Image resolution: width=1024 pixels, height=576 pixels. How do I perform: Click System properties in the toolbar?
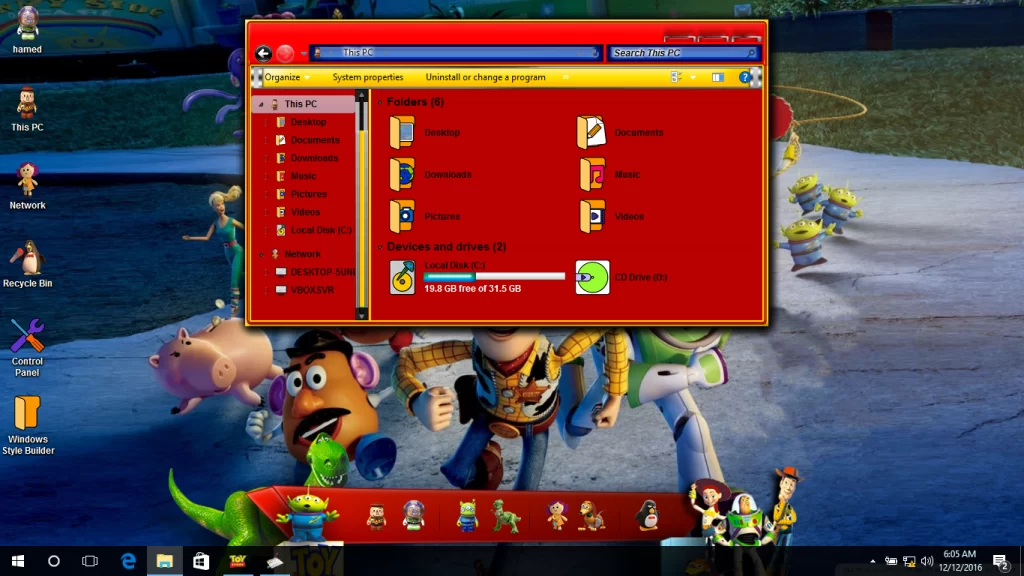(368, 77)
